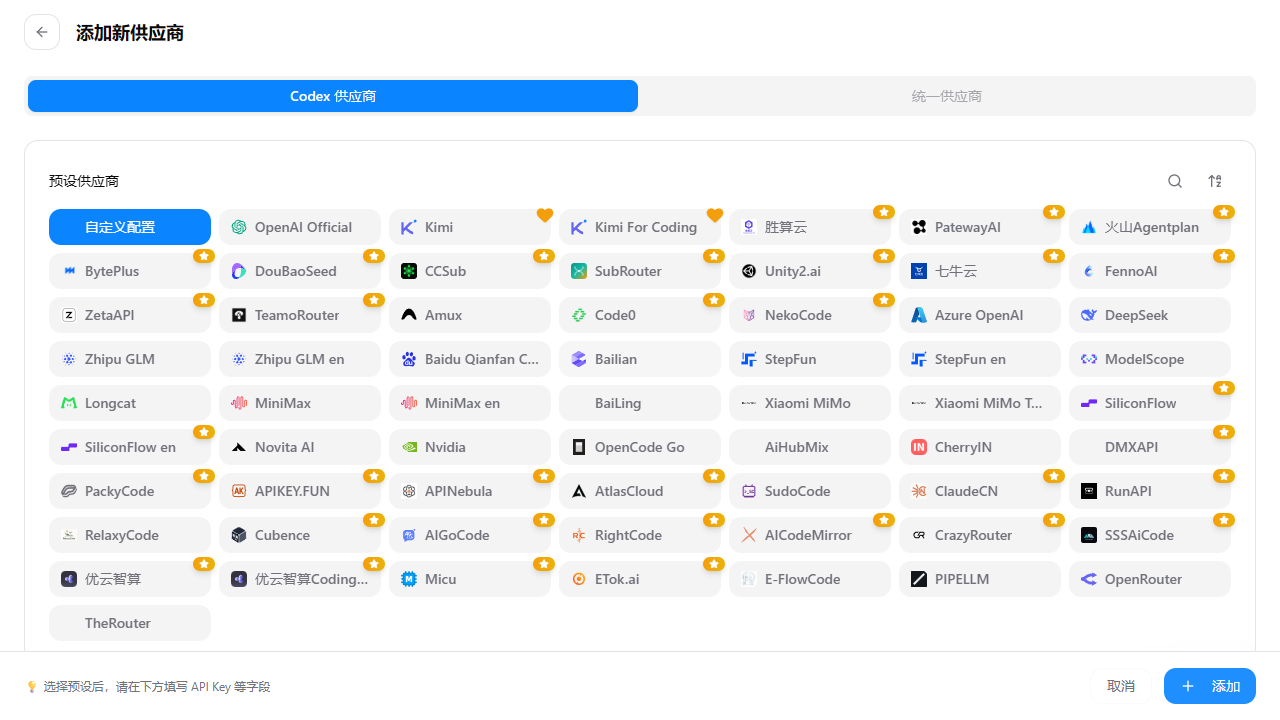Screen dimensions: 1280x720
Task: Open the preset provider search icon
Action: pos(1175,181)
